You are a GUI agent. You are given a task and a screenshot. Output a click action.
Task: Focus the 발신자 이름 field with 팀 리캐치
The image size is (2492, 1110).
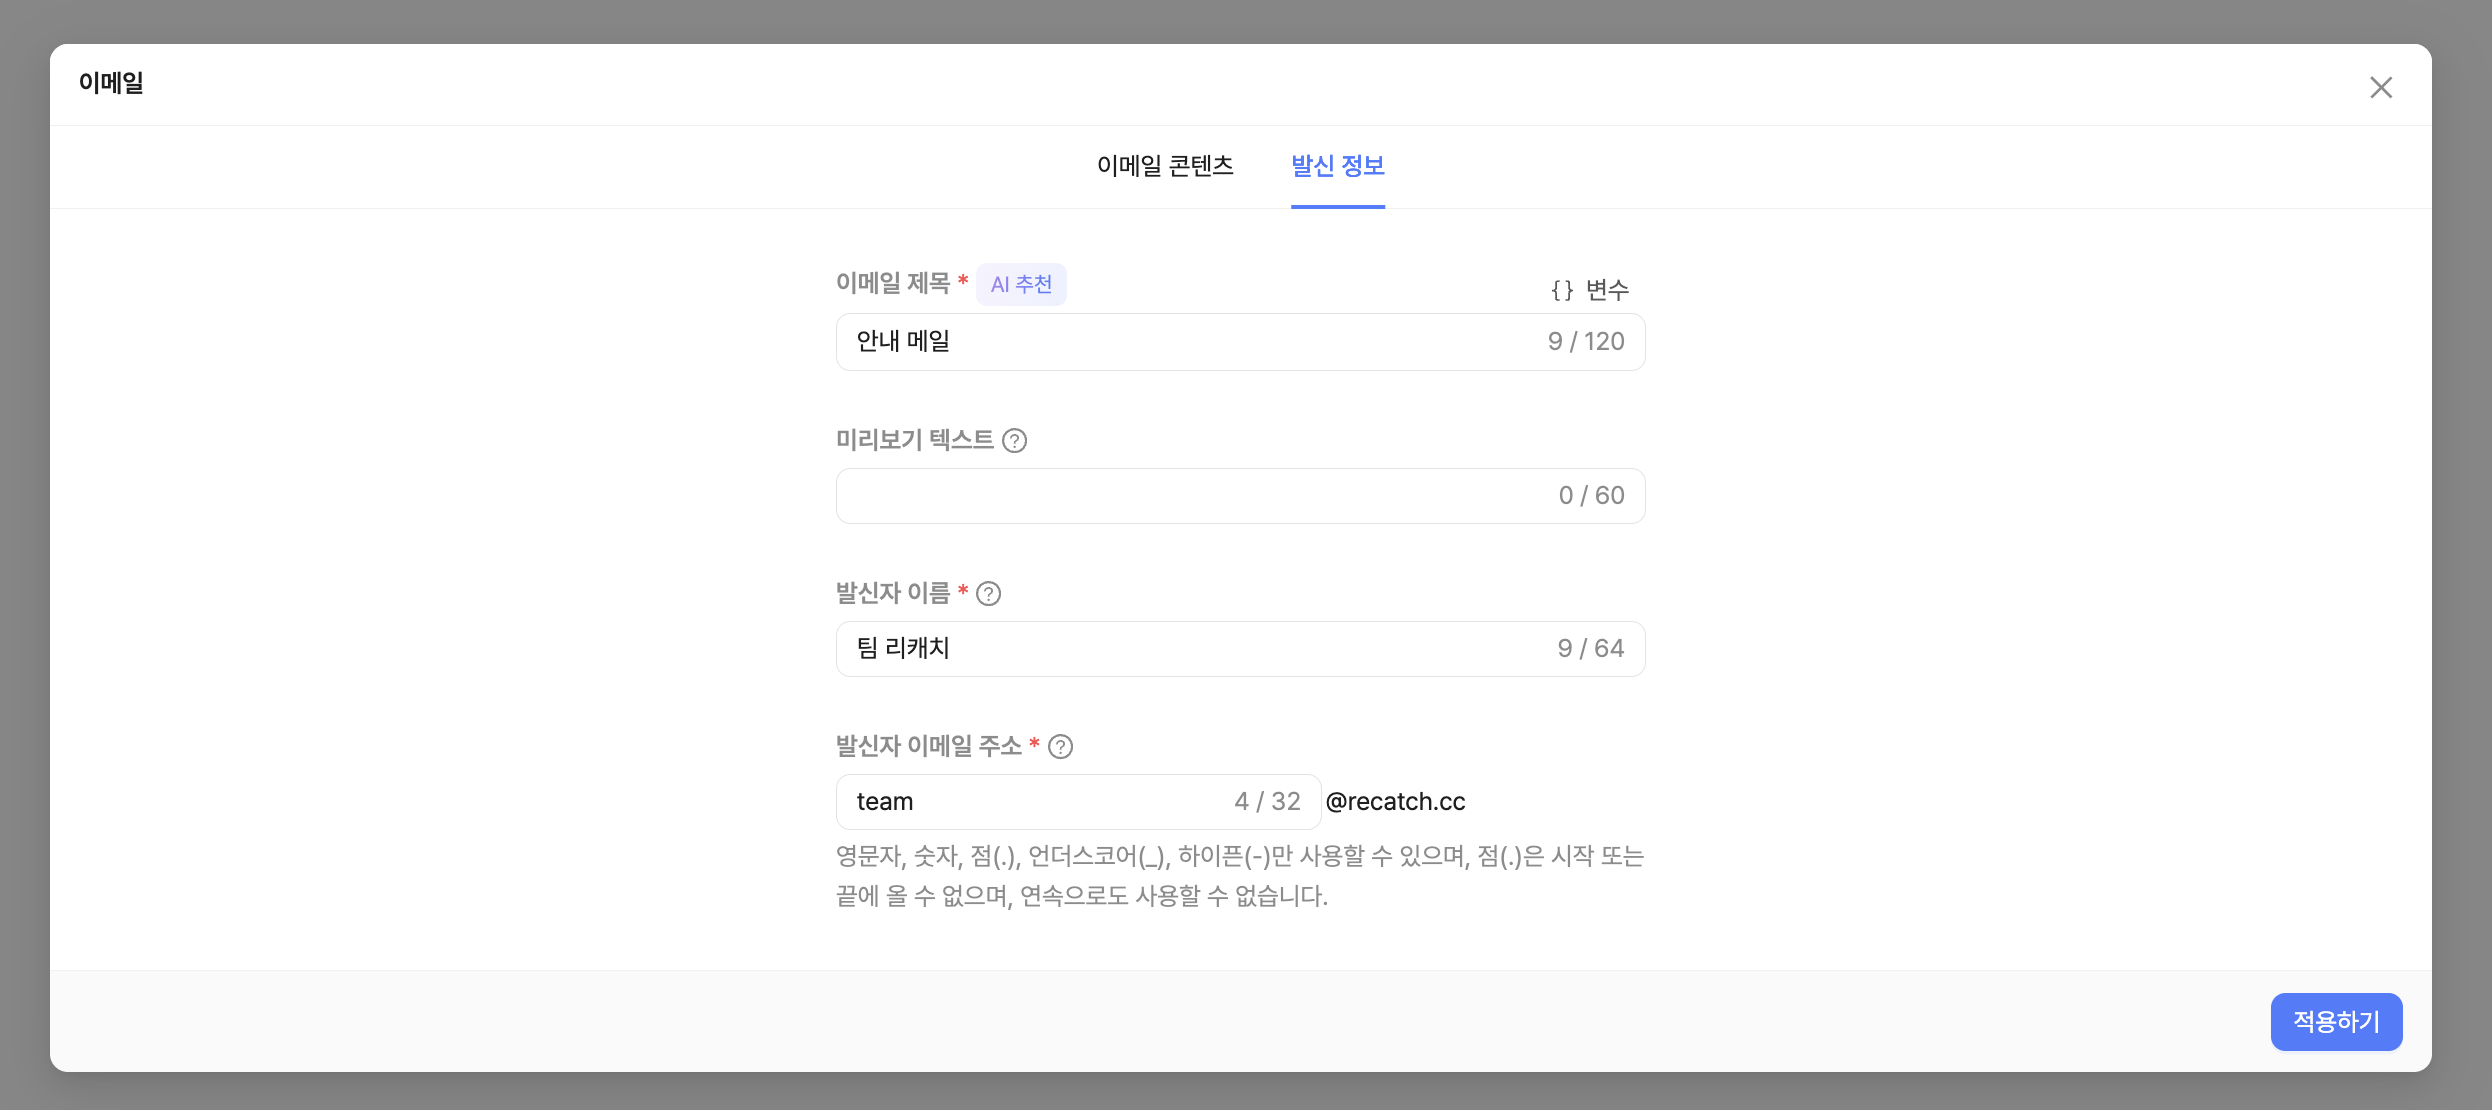[1180, 649]
